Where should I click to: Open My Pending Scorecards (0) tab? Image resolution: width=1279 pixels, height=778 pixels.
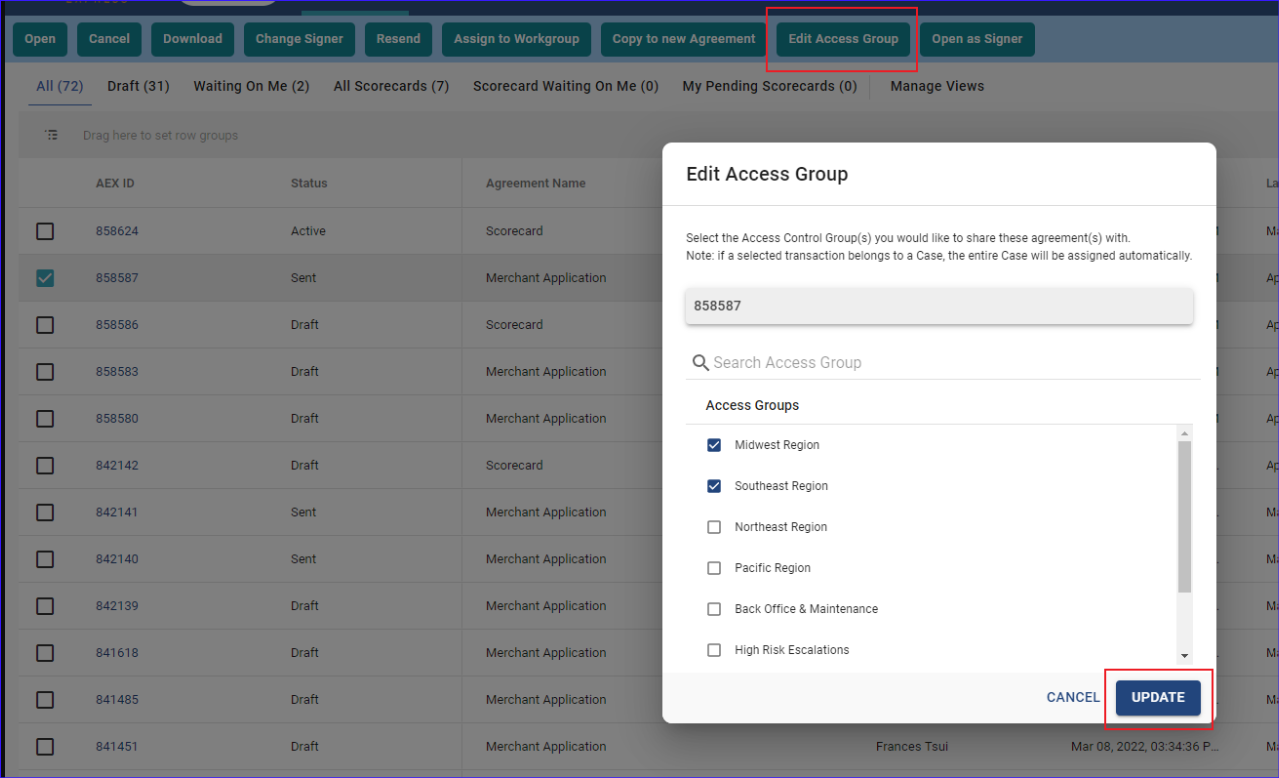(x=770, y=86)
